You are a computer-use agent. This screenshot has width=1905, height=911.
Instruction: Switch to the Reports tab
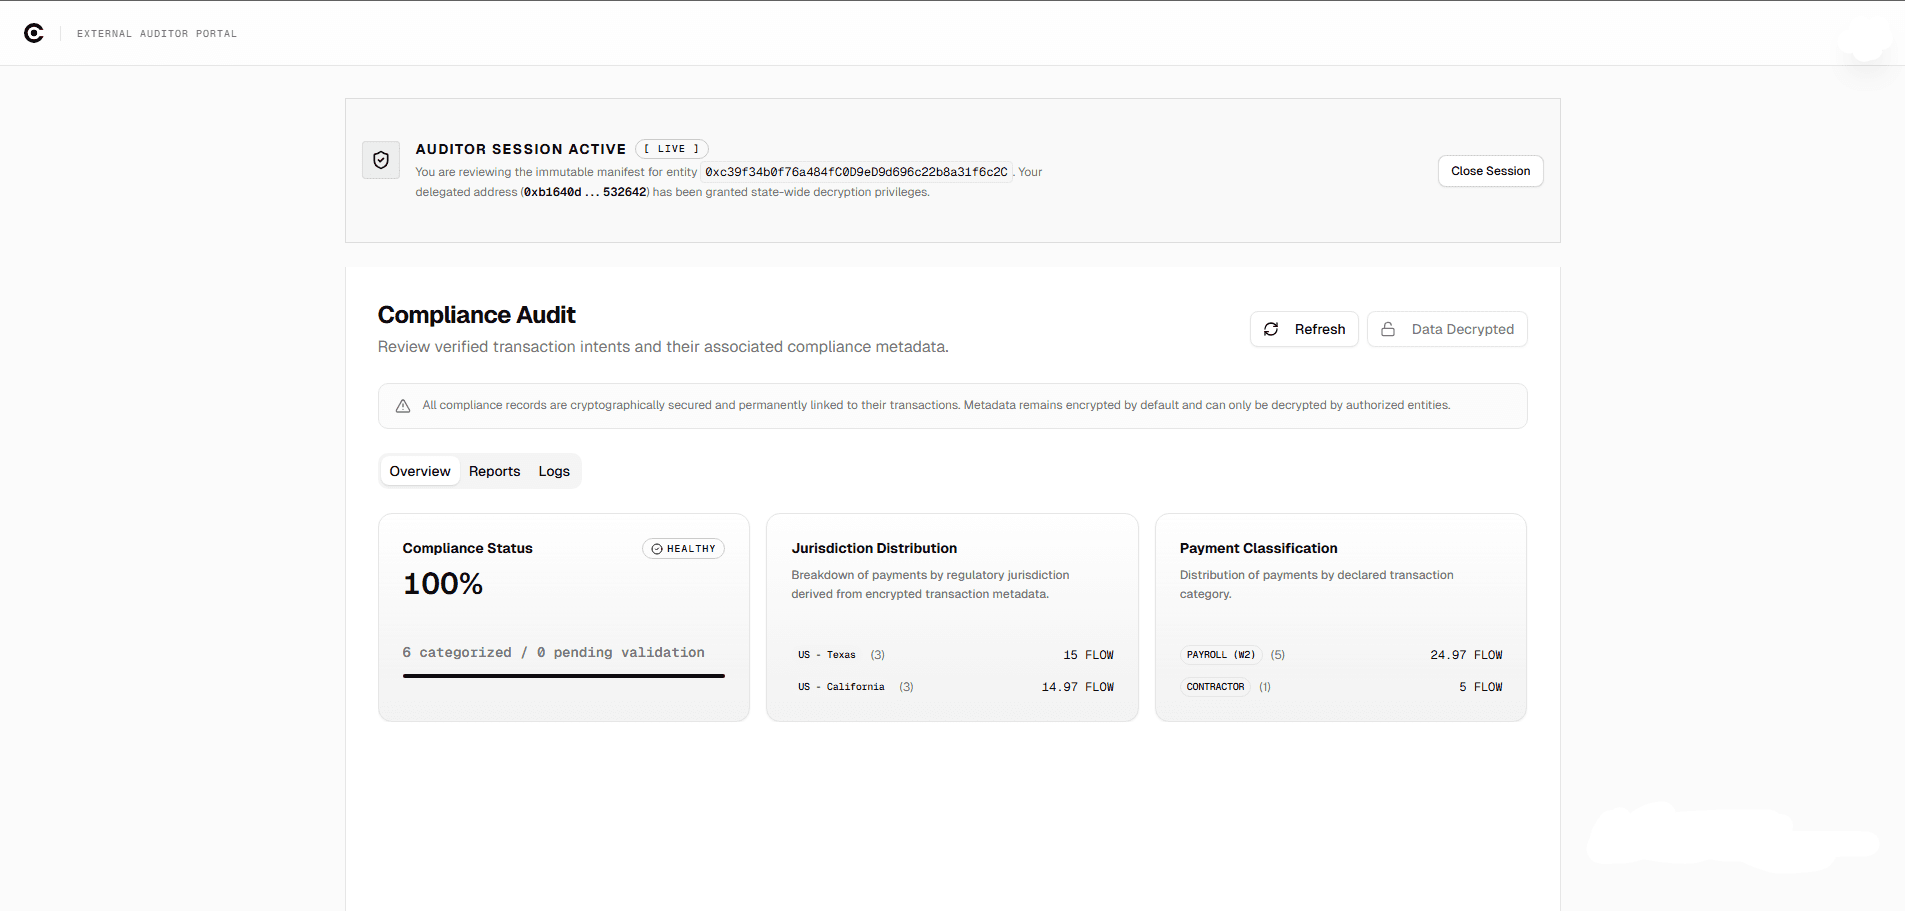click(494, 470)
